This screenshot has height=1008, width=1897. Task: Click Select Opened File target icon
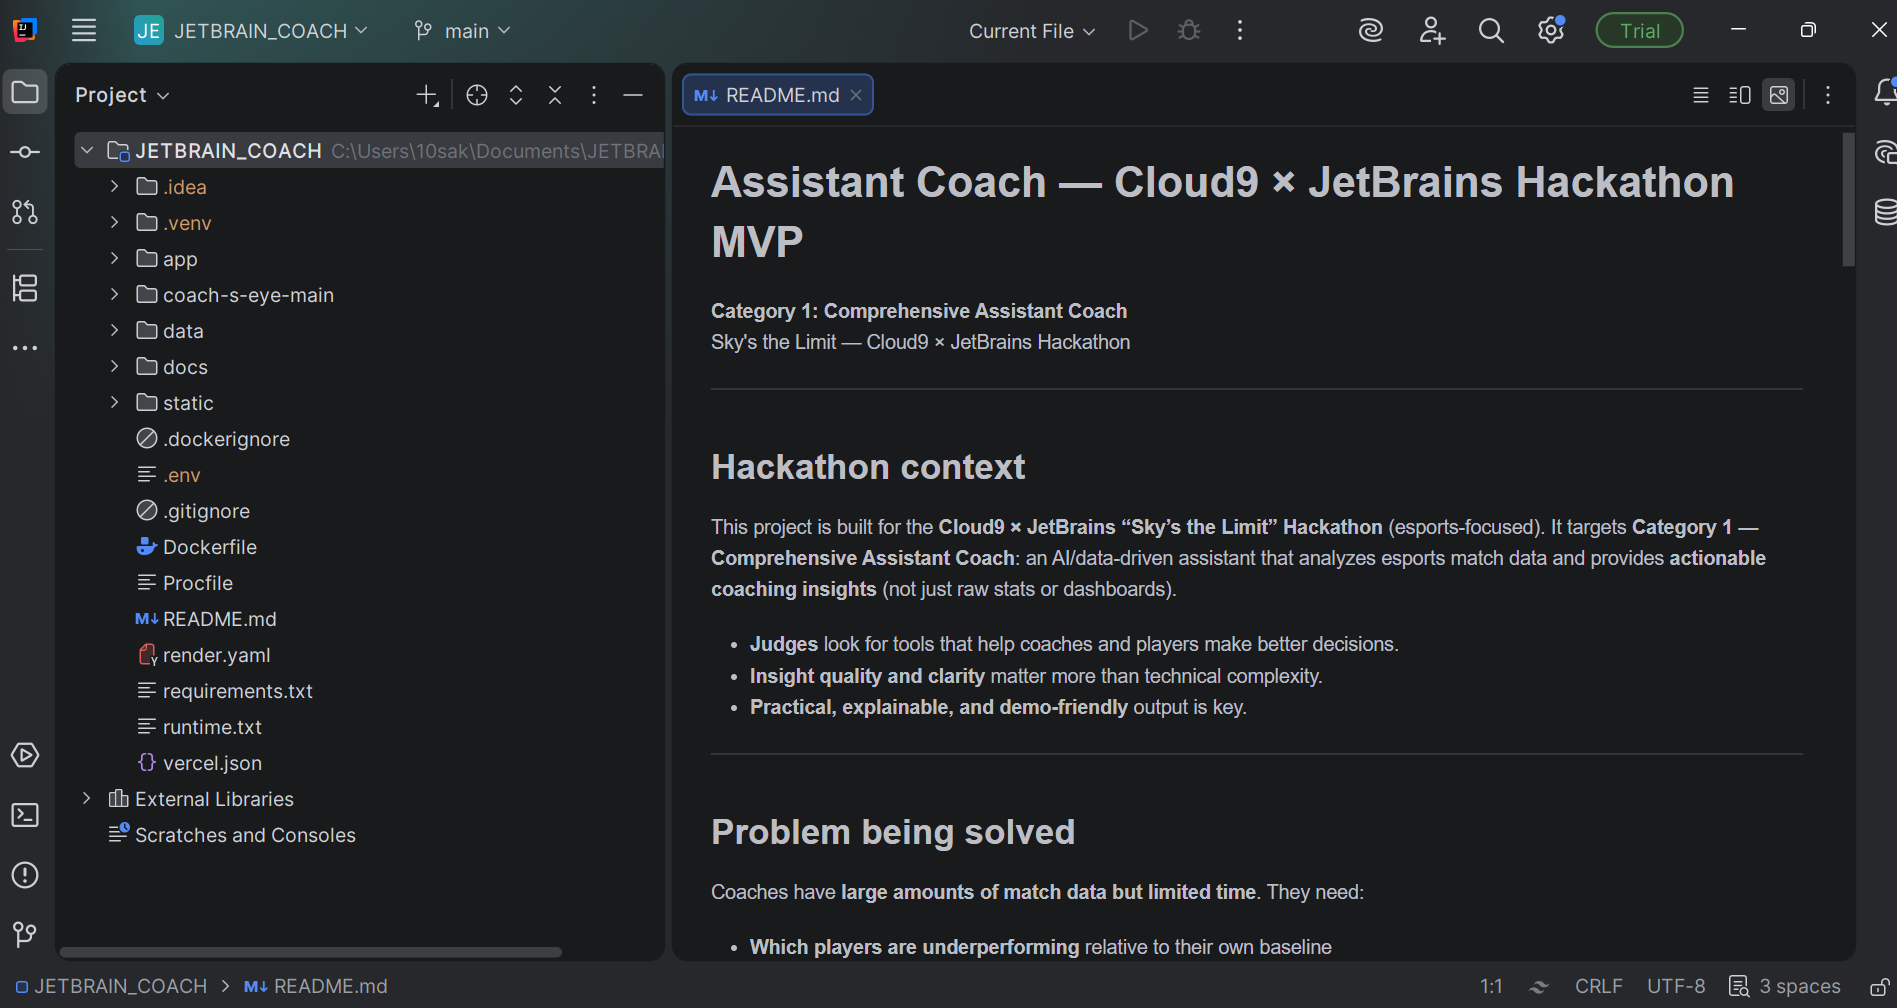point(477,95)
